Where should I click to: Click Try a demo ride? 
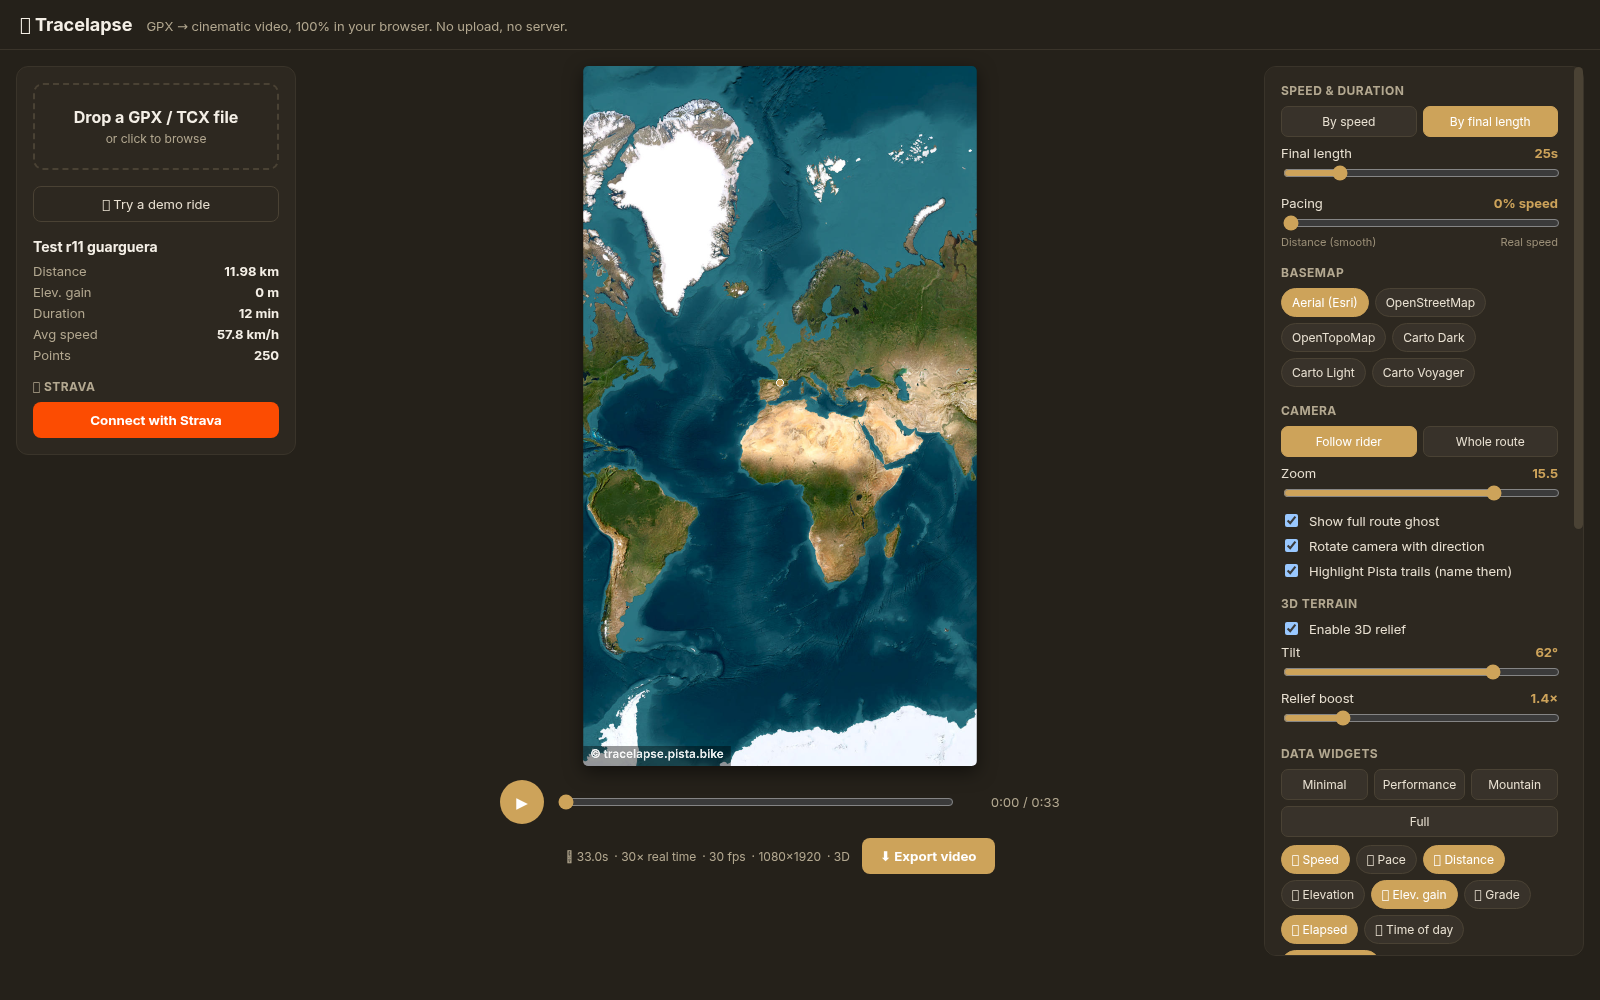click(156, 204)
